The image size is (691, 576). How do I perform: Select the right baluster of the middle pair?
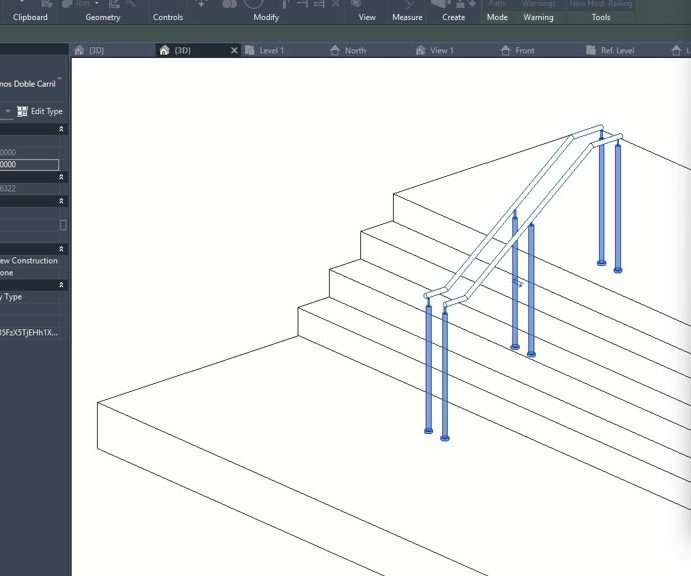click(531, 291)
